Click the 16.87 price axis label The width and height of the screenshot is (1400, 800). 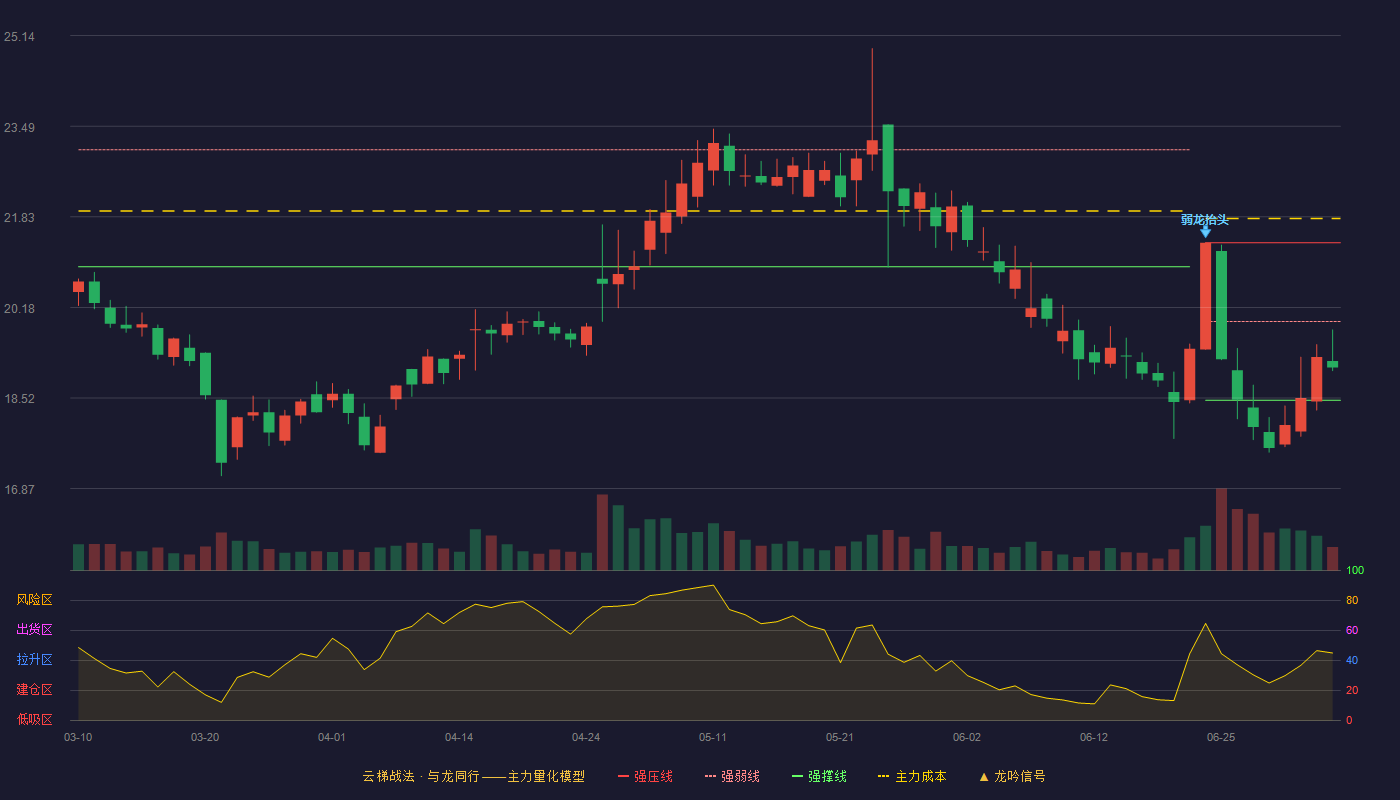[19, 490]
